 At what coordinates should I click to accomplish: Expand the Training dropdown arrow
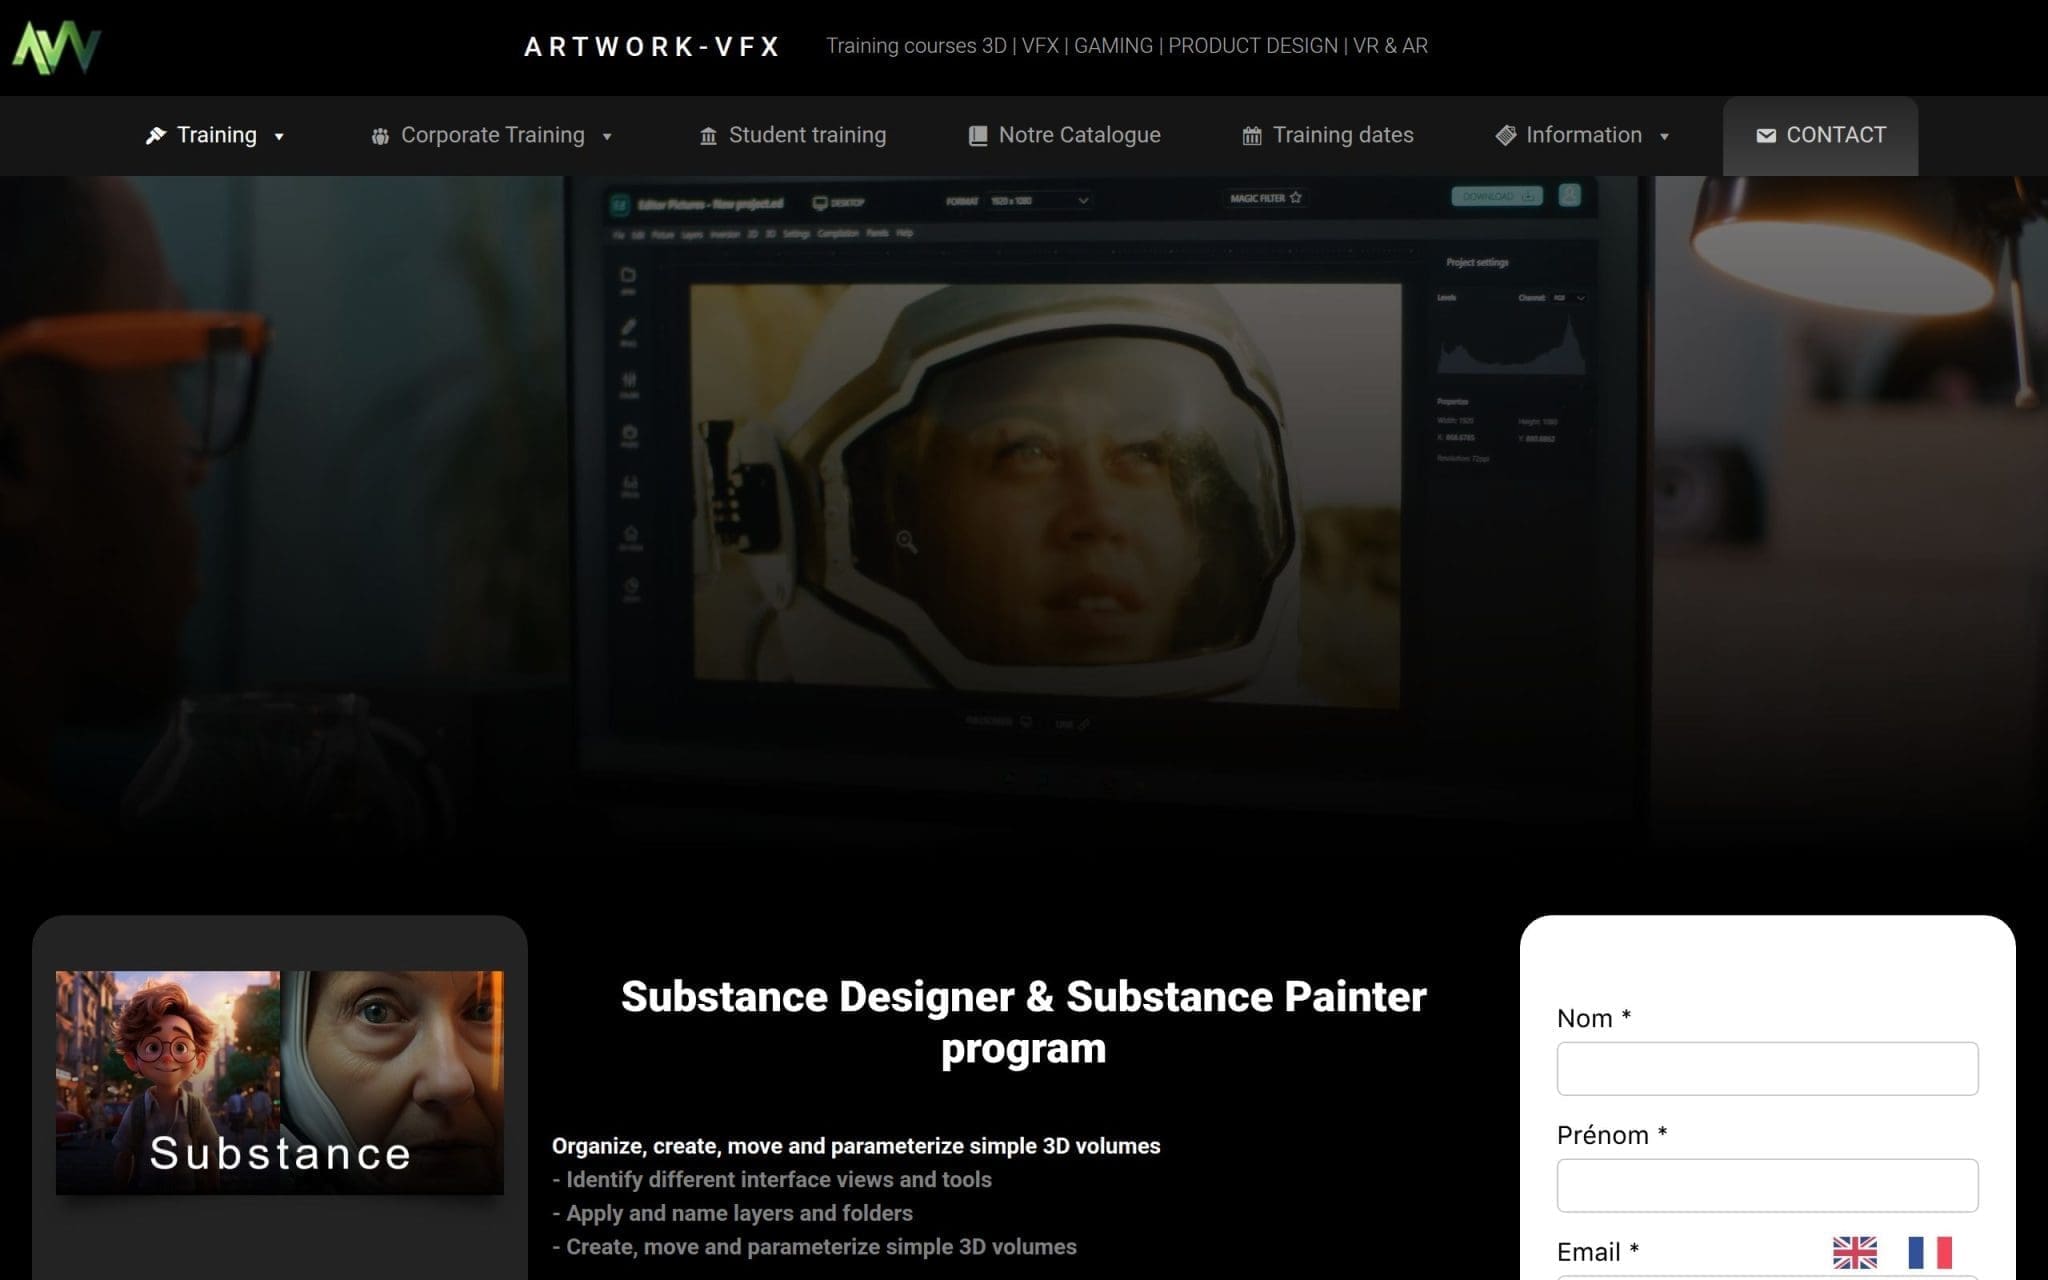pos(279,136)
